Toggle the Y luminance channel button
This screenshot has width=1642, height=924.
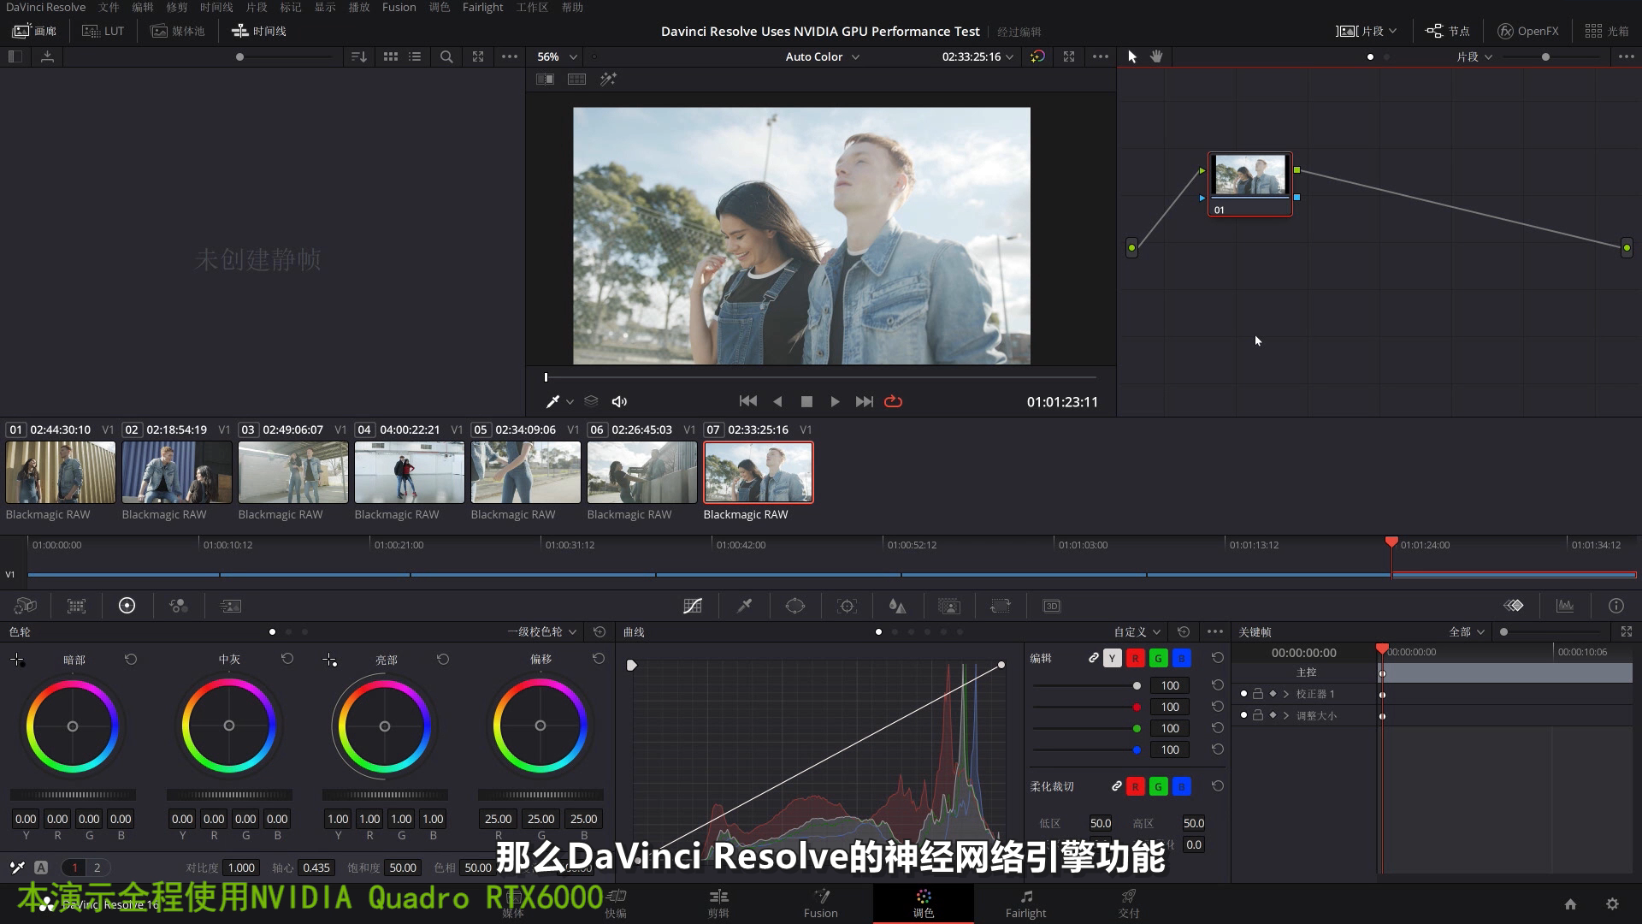pos(1112,658)
